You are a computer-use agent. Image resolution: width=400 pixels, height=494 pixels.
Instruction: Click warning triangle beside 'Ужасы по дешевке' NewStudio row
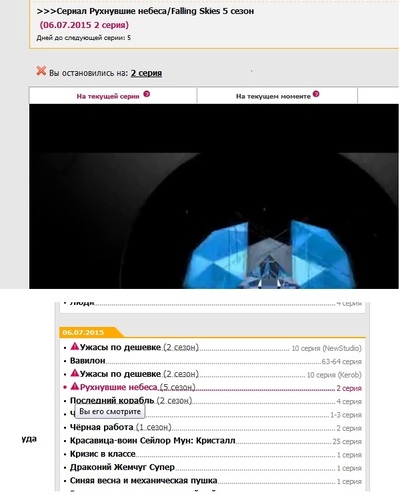[x=75, y=346]
